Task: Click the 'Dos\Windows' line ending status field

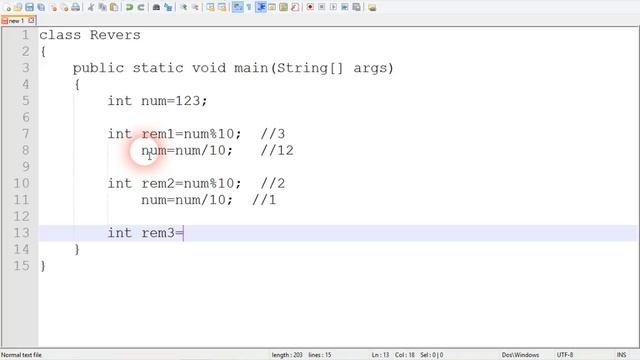Action: click(x=520, y=355)
